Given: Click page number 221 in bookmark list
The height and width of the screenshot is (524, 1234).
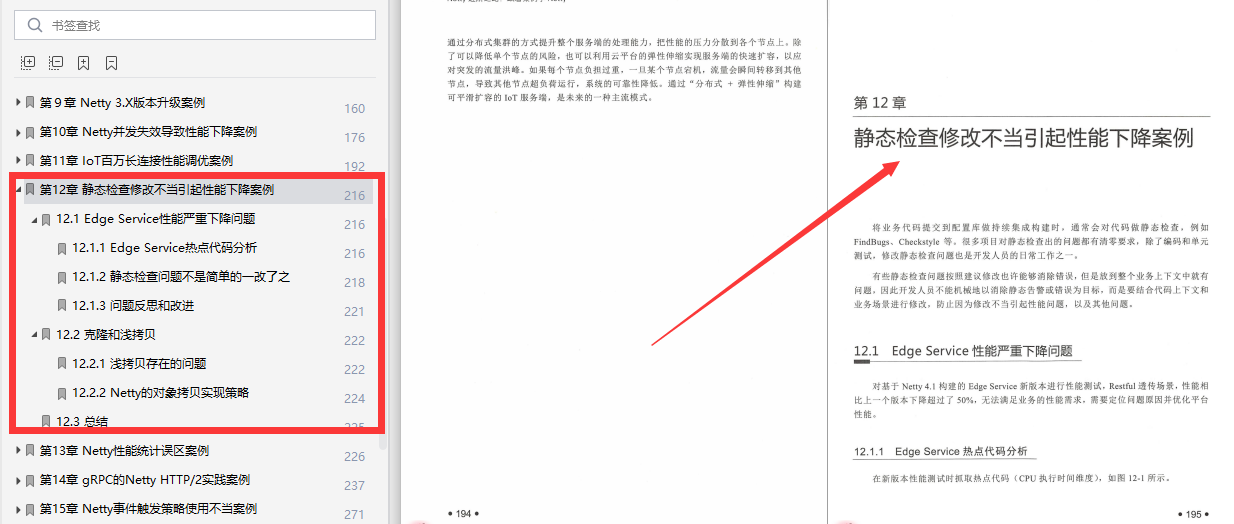Looking at the screenshot, I should tap(355, 312).
